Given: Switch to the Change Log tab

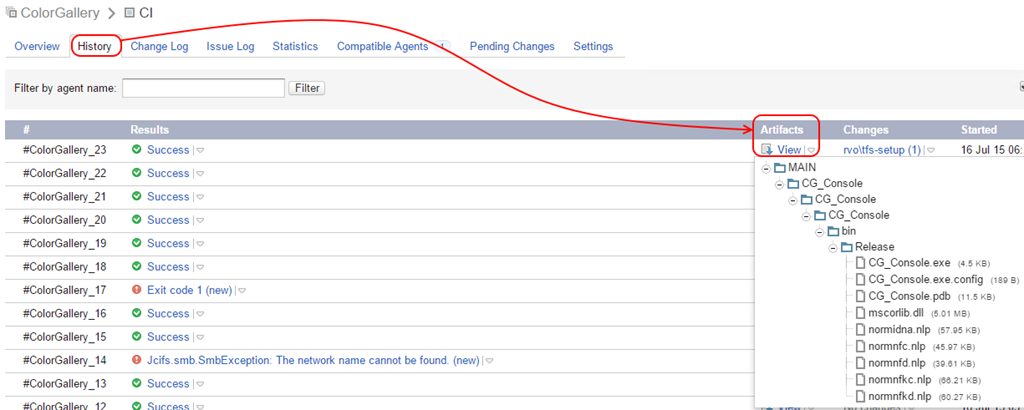Looking at the screenshot, I should [x=159, y=46].
